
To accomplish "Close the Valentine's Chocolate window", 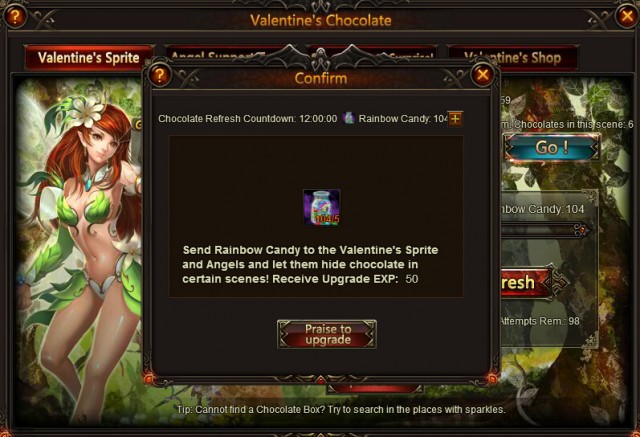I will [627, 16].
